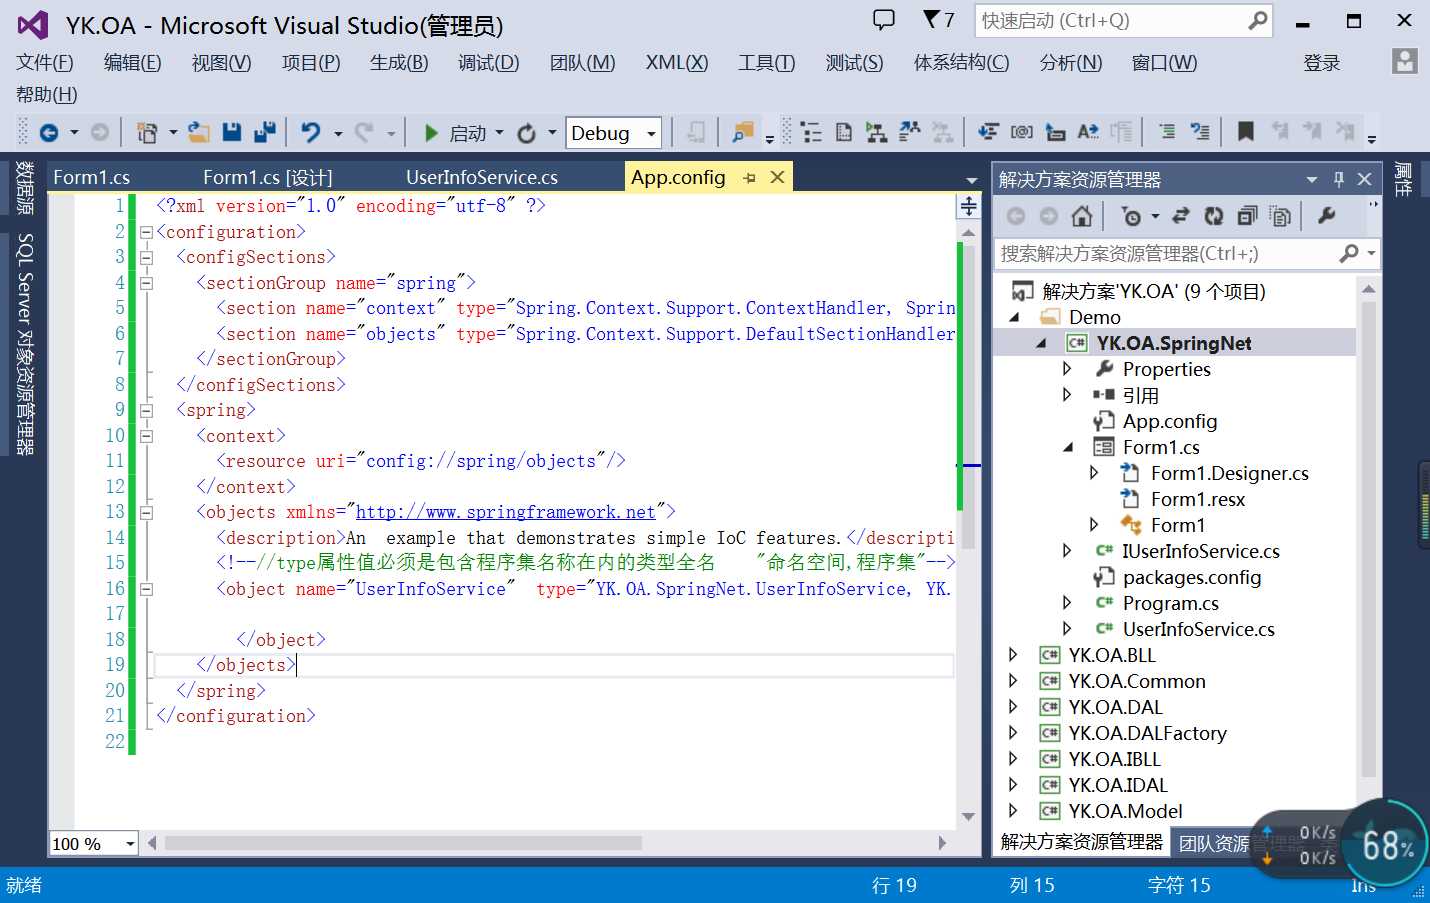Click the Home icon in Solution Explorer

[1081, 216]
